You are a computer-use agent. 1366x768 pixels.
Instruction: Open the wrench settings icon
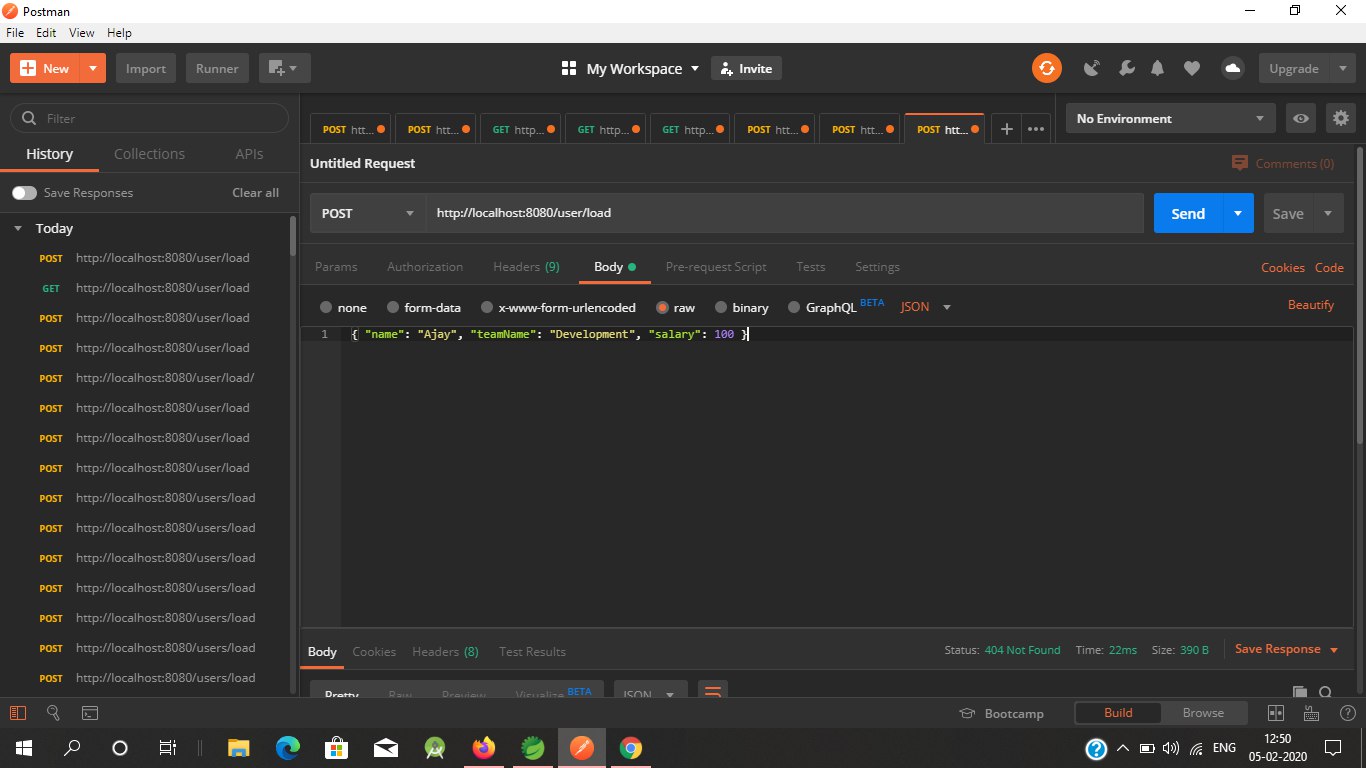tap(1126, 68)
